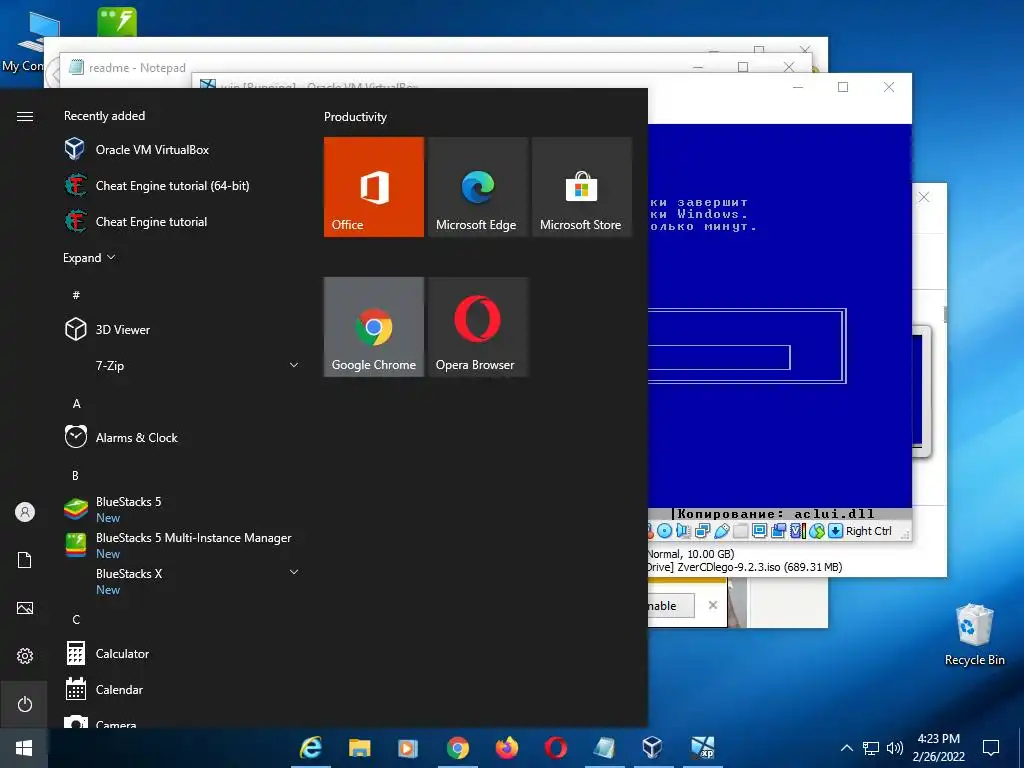
Task: Open the user account icon in Start
Action: coord(25,512)
